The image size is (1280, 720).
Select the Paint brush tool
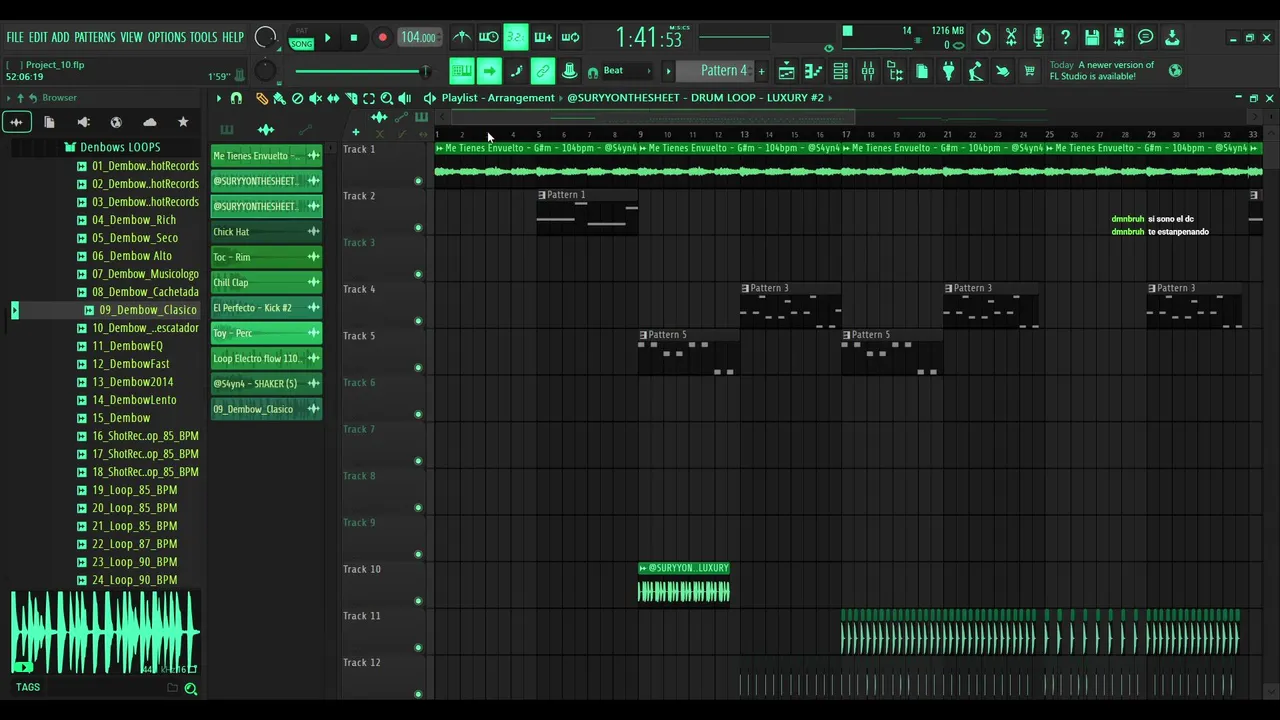pos(280,98)
